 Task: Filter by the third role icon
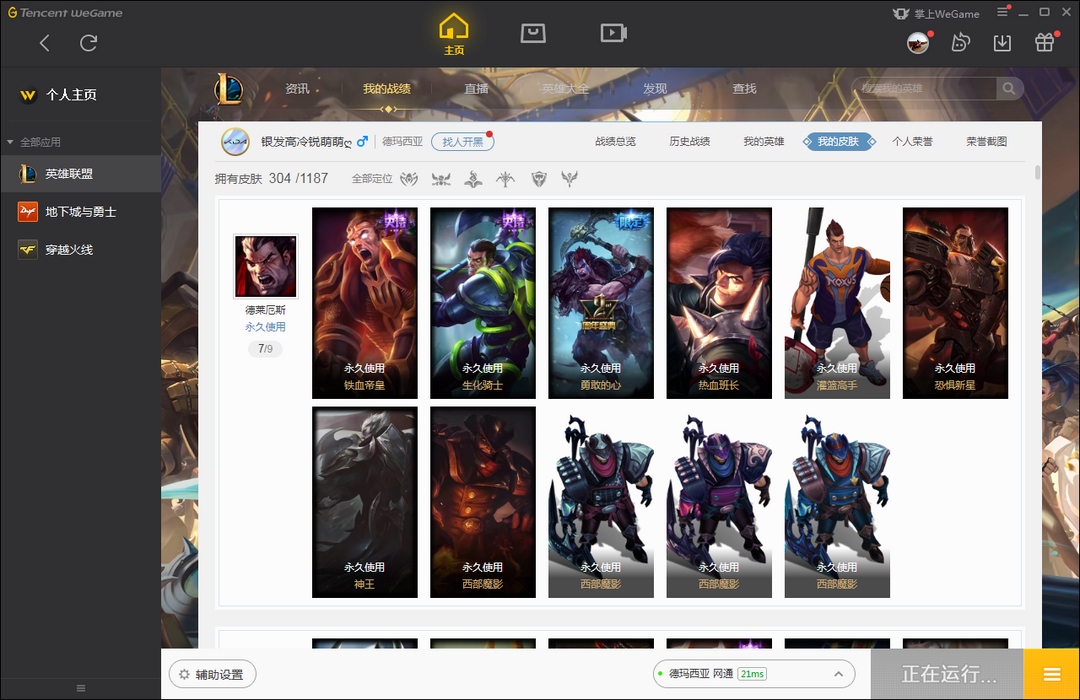(473, 179)
